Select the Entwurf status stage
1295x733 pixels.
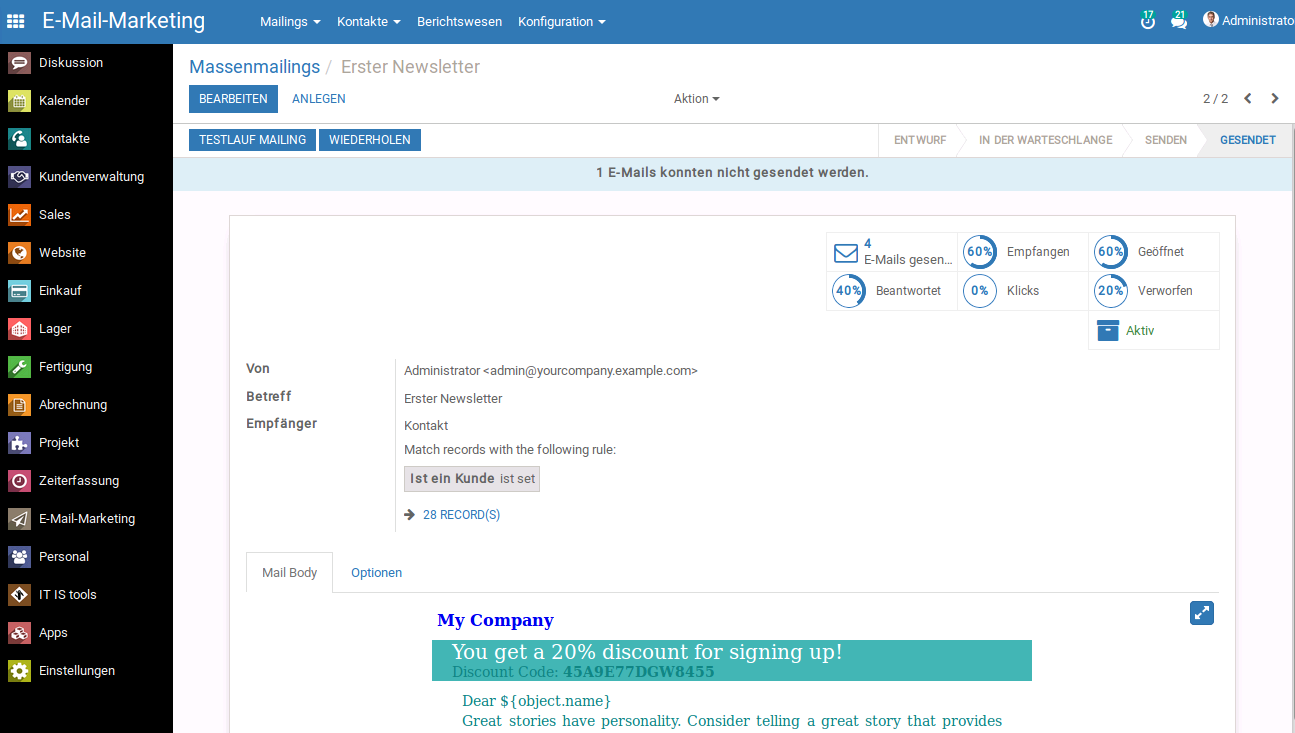pyautogui.click(x=919, y=140)
